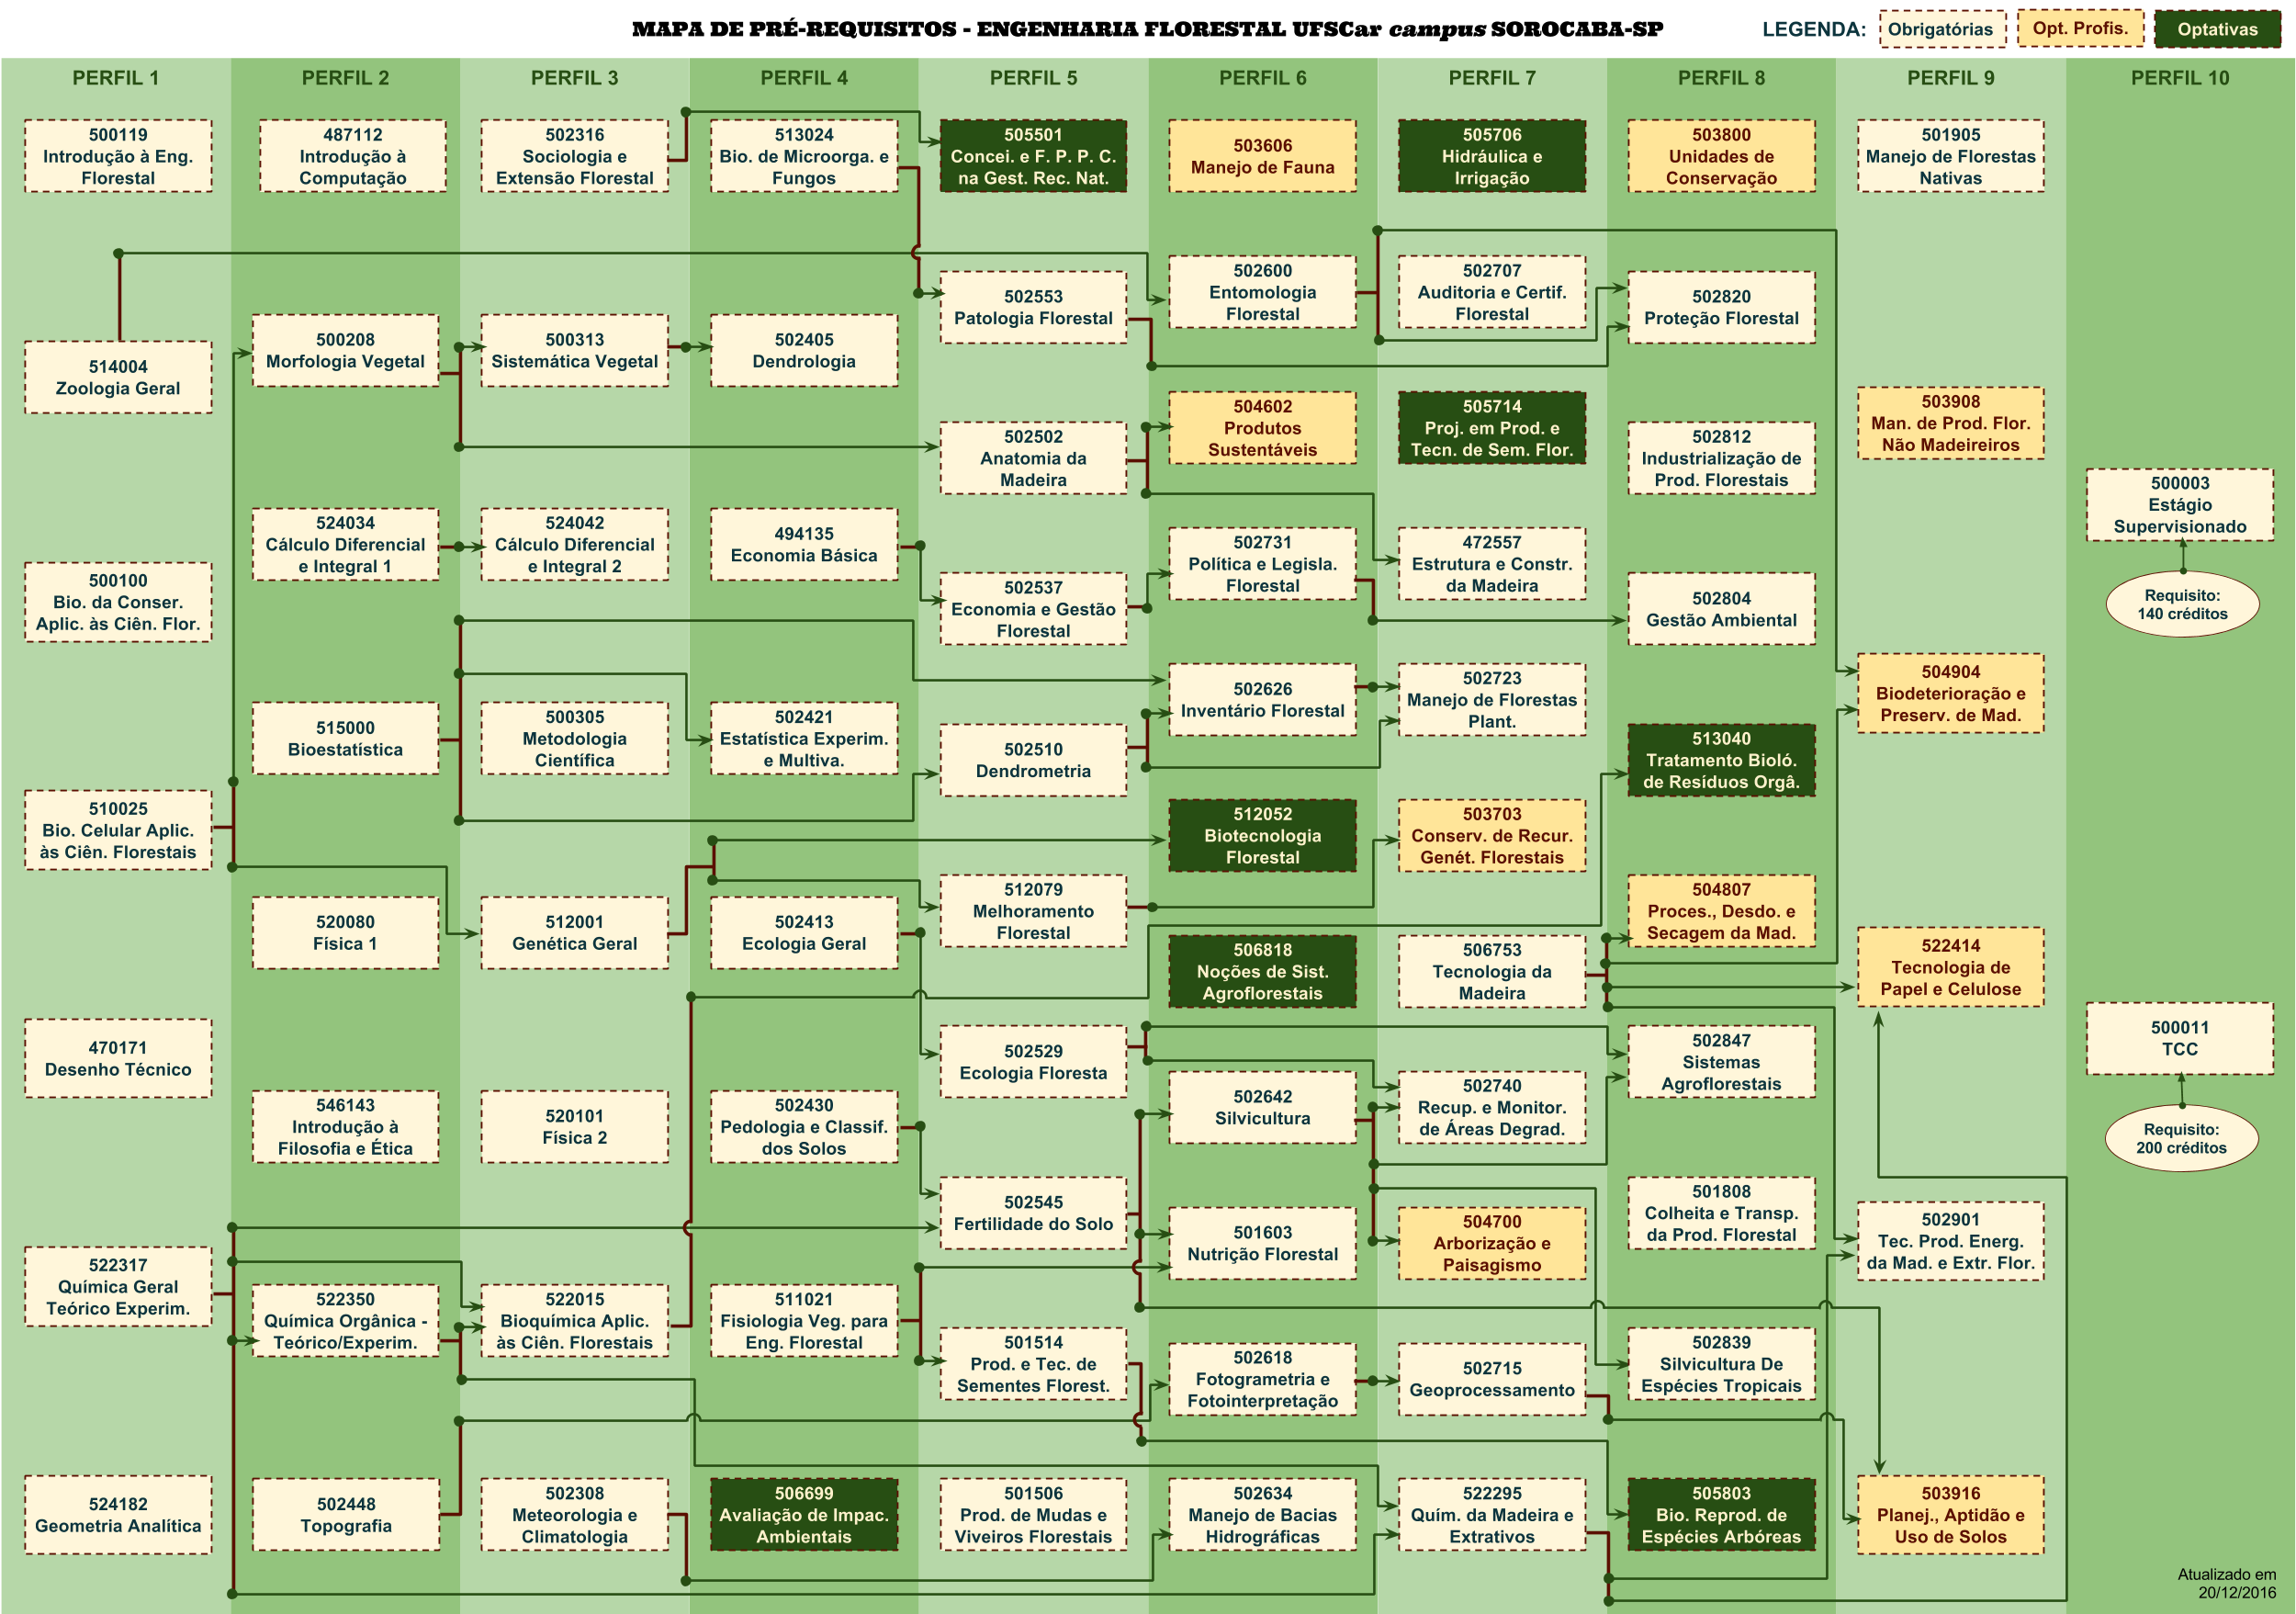Screen dimensions: 2296x1614
Task: Click the Obrigatórias legend swatch
Action: click(x=1942, y=29)
